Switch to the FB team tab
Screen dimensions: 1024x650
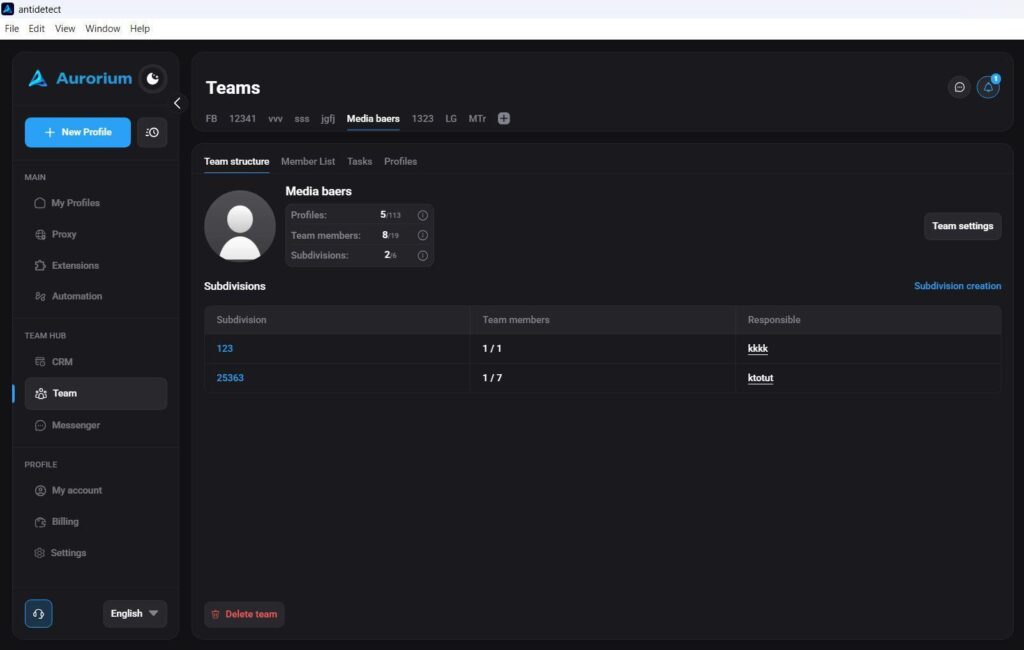pos(211,118)
